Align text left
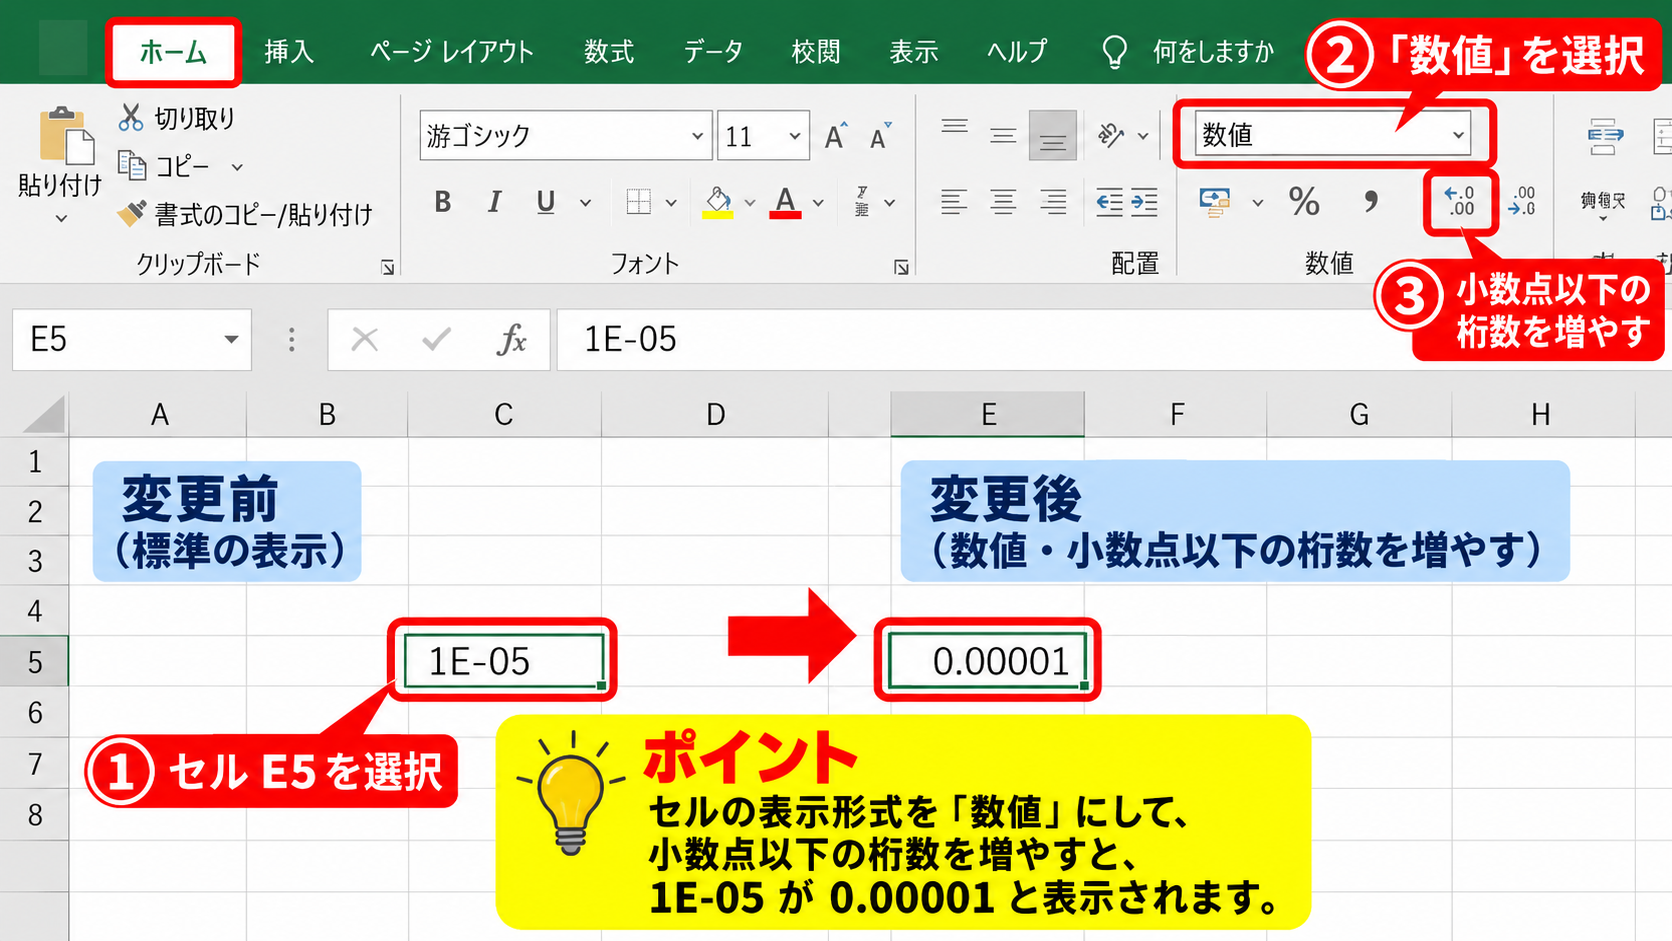This screenshot has height=941, width=1672. coord(954,202)
